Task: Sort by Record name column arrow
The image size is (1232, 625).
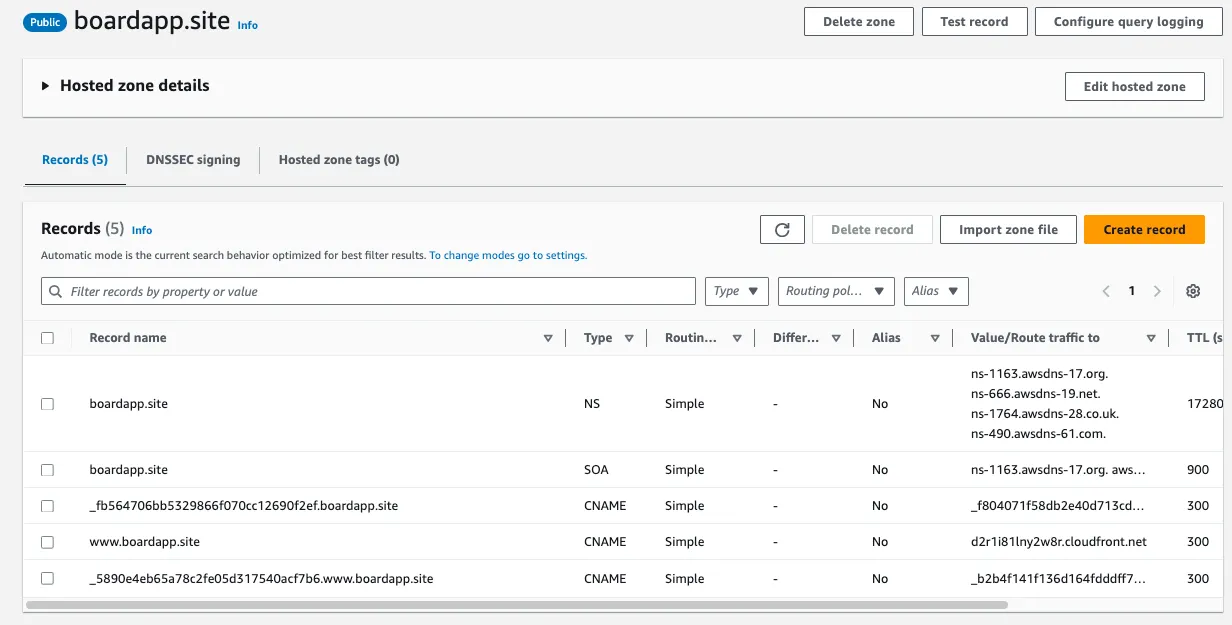Action: coord(548,338)
